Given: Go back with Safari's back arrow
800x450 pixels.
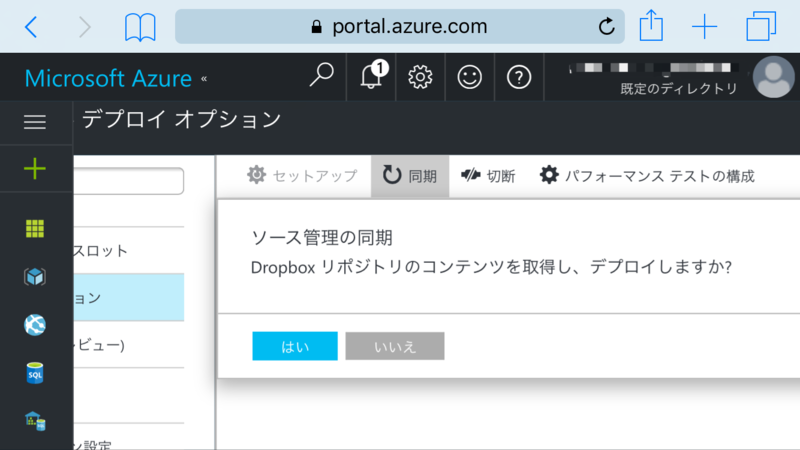Looking at the screenshot, I should tap(31, 27).
